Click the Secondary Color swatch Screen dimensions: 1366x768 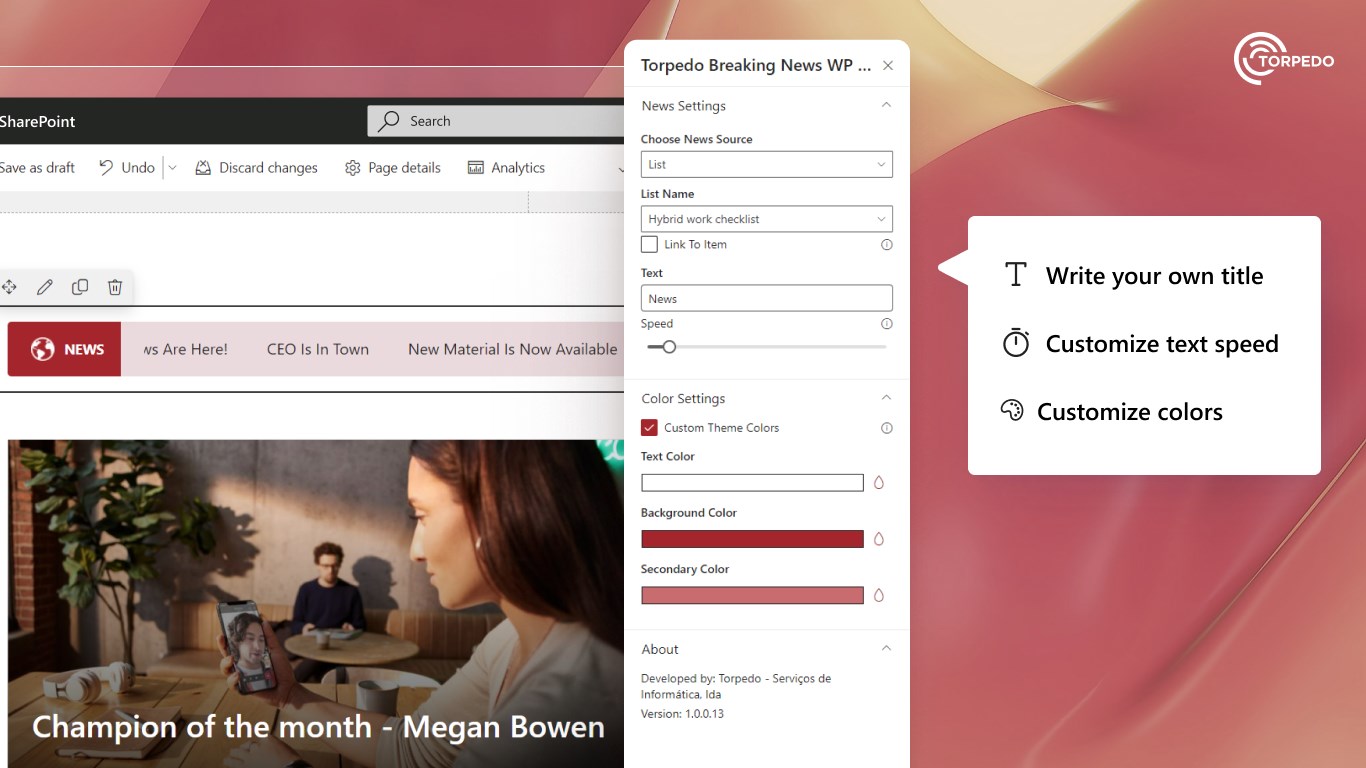point(752,595)
